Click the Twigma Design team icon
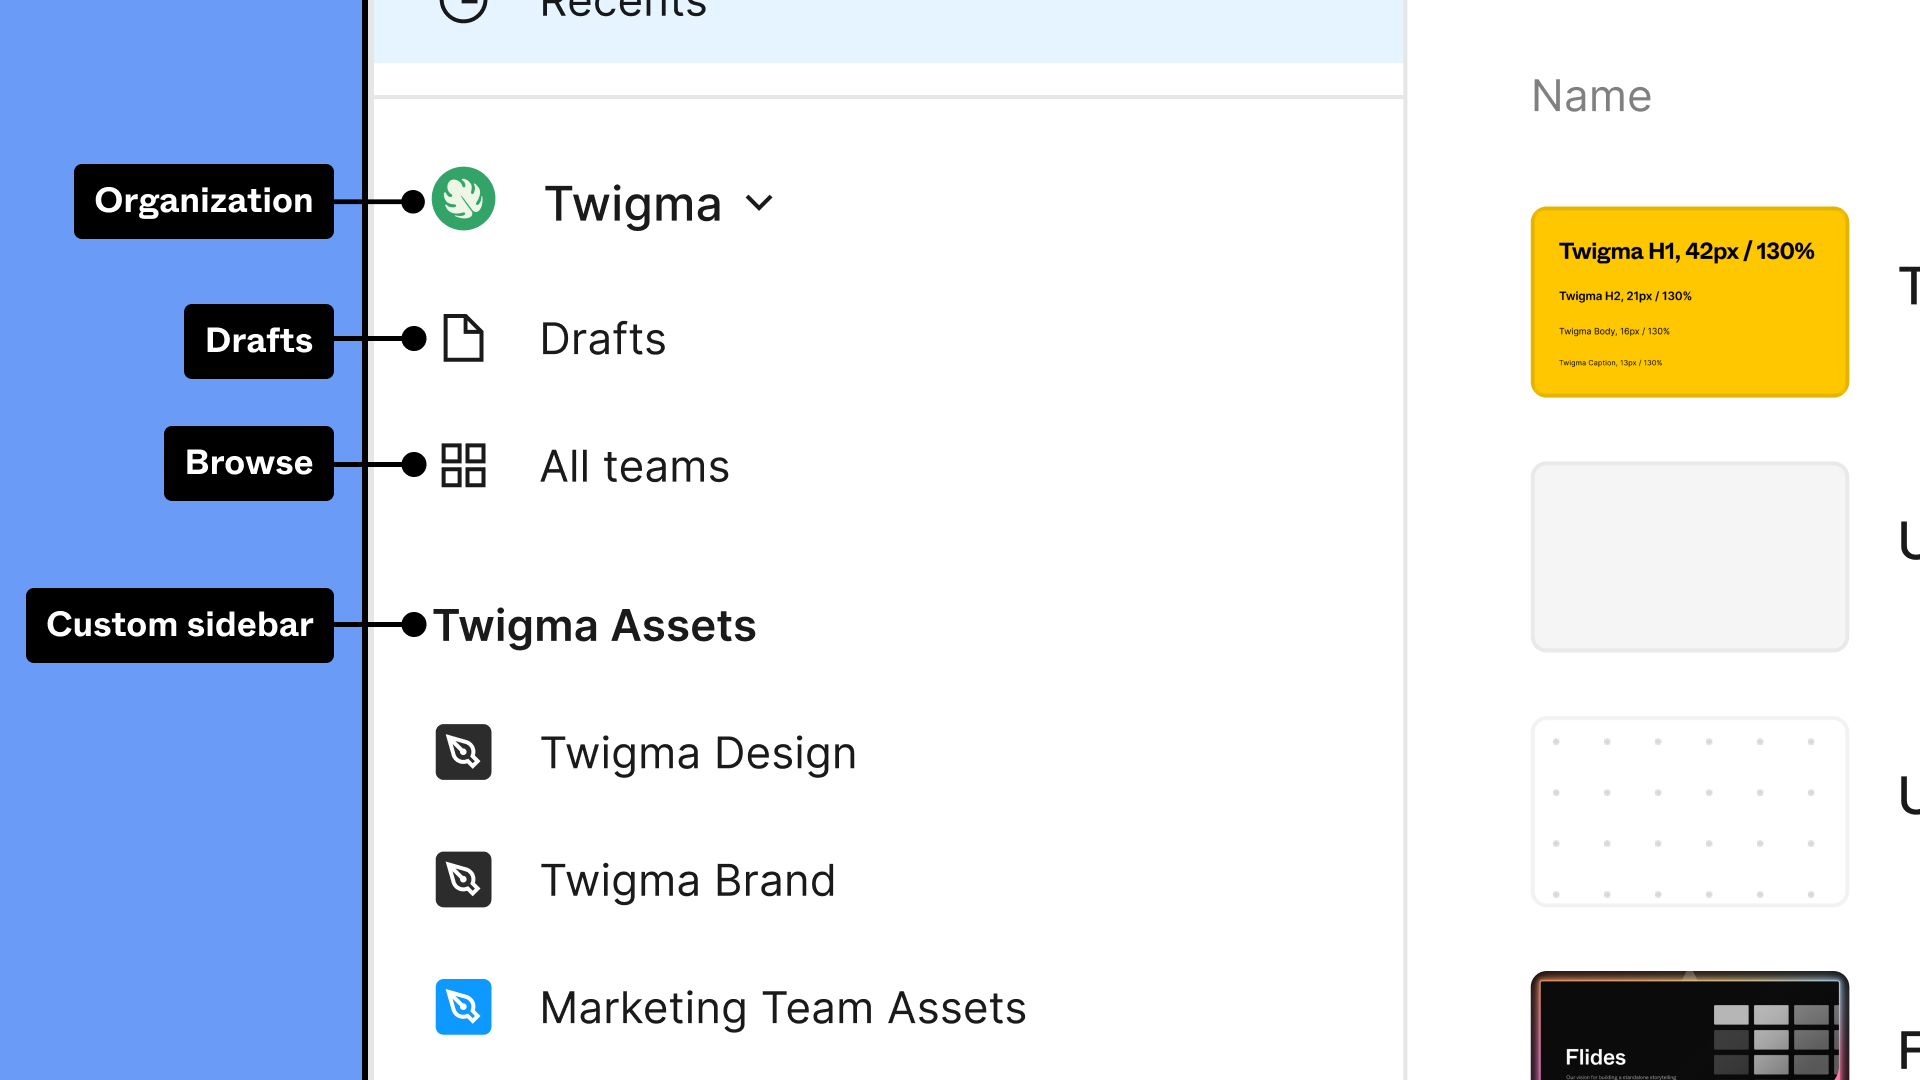The width and height of the screenshot is (1920, 1080). tap(463, 752)
